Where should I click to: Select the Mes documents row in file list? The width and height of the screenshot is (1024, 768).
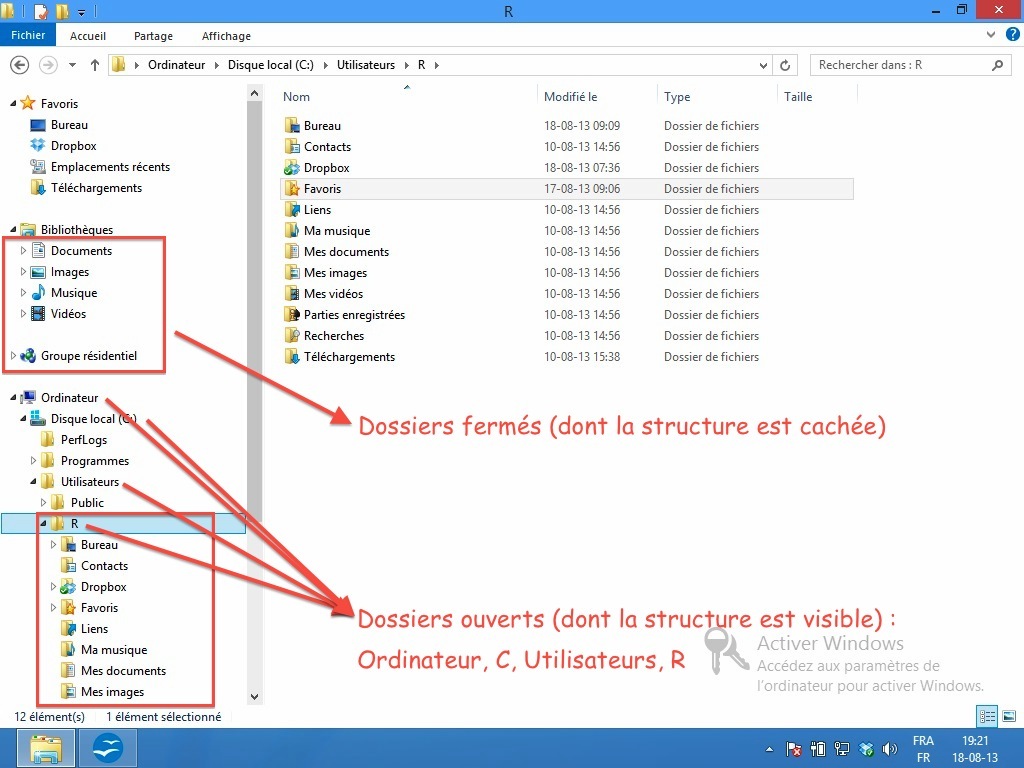pos(567,251)
